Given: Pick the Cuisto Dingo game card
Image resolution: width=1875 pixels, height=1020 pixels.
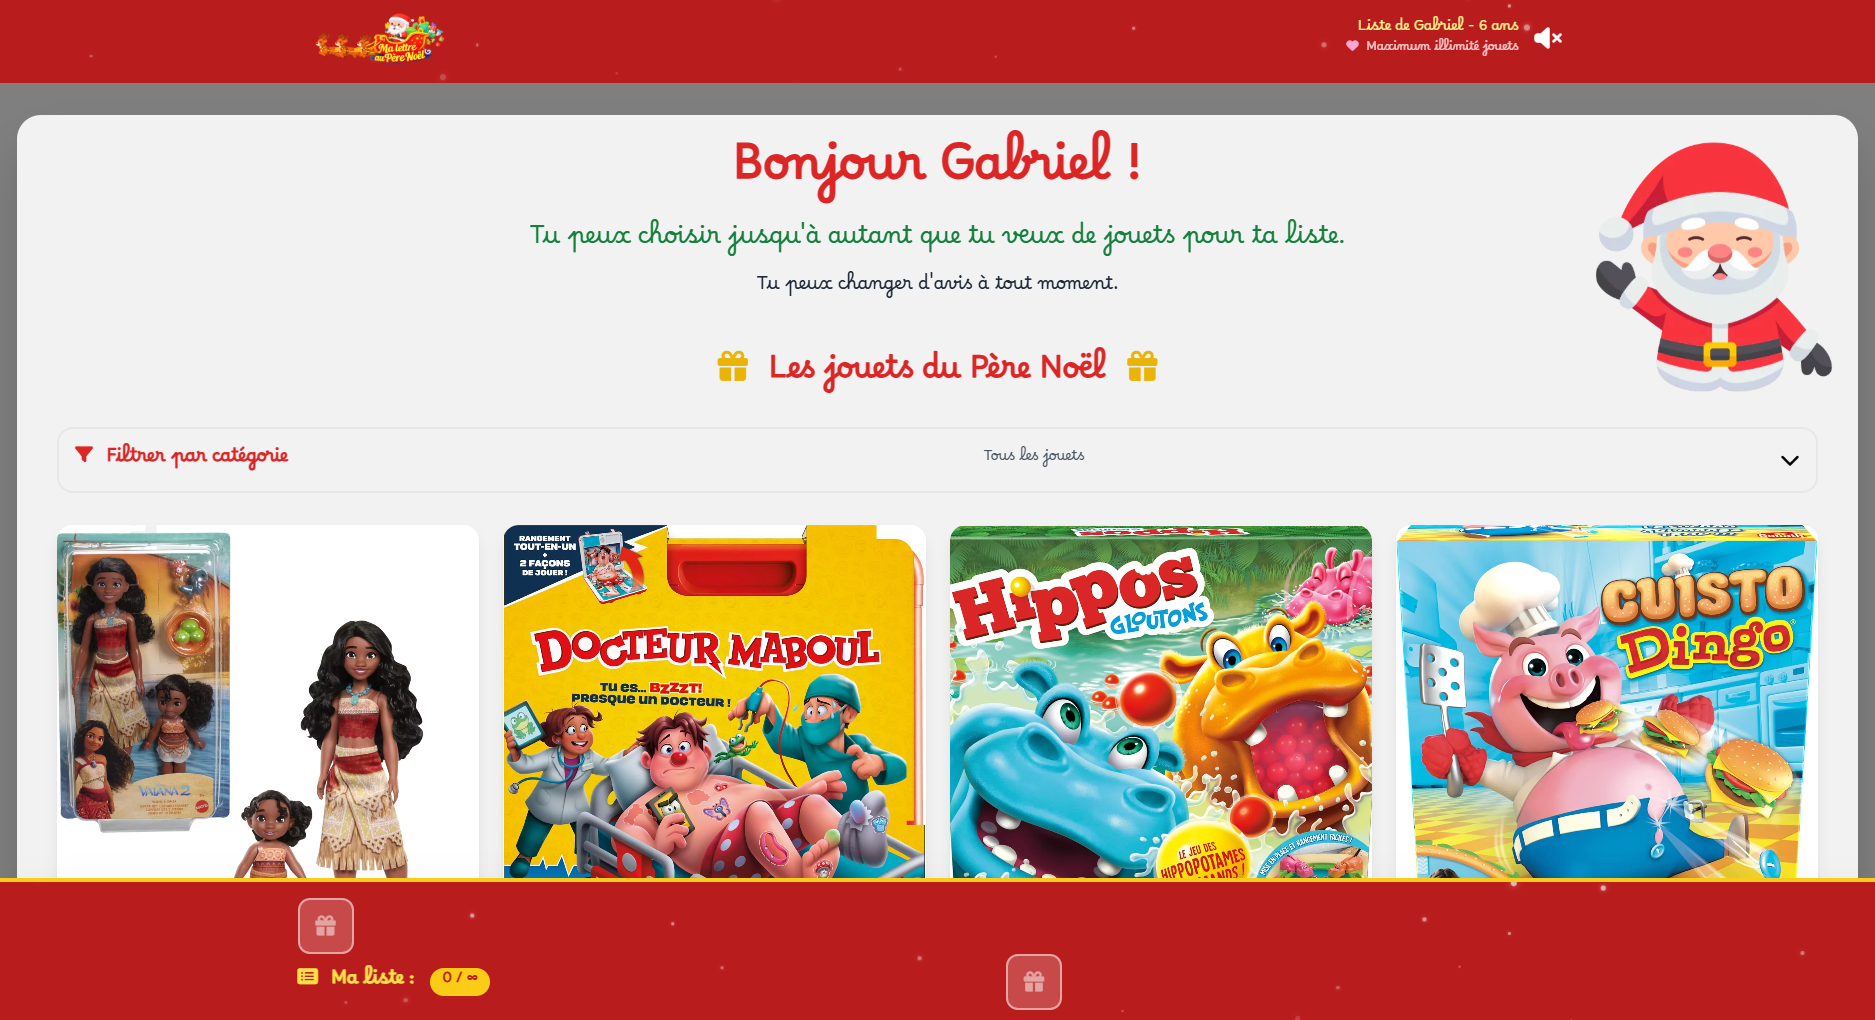Looking at the screenshot, I should coord(1607,702).
